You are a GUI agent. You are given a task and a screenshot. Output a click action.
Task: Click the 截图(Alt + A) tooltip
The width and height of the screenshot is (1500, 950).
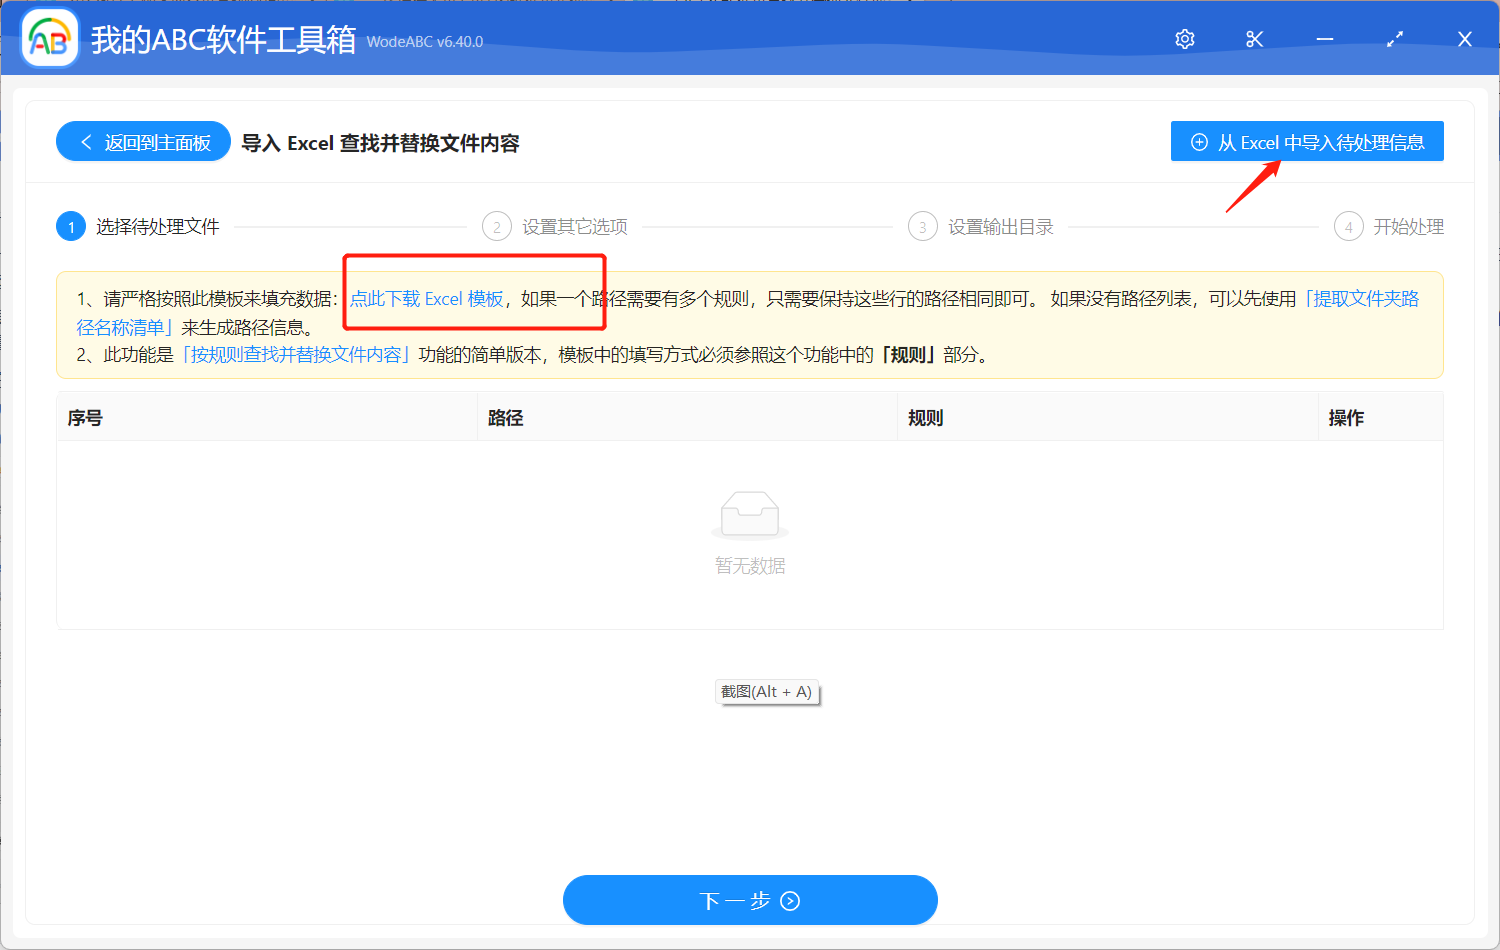click(x=766, y=691)
